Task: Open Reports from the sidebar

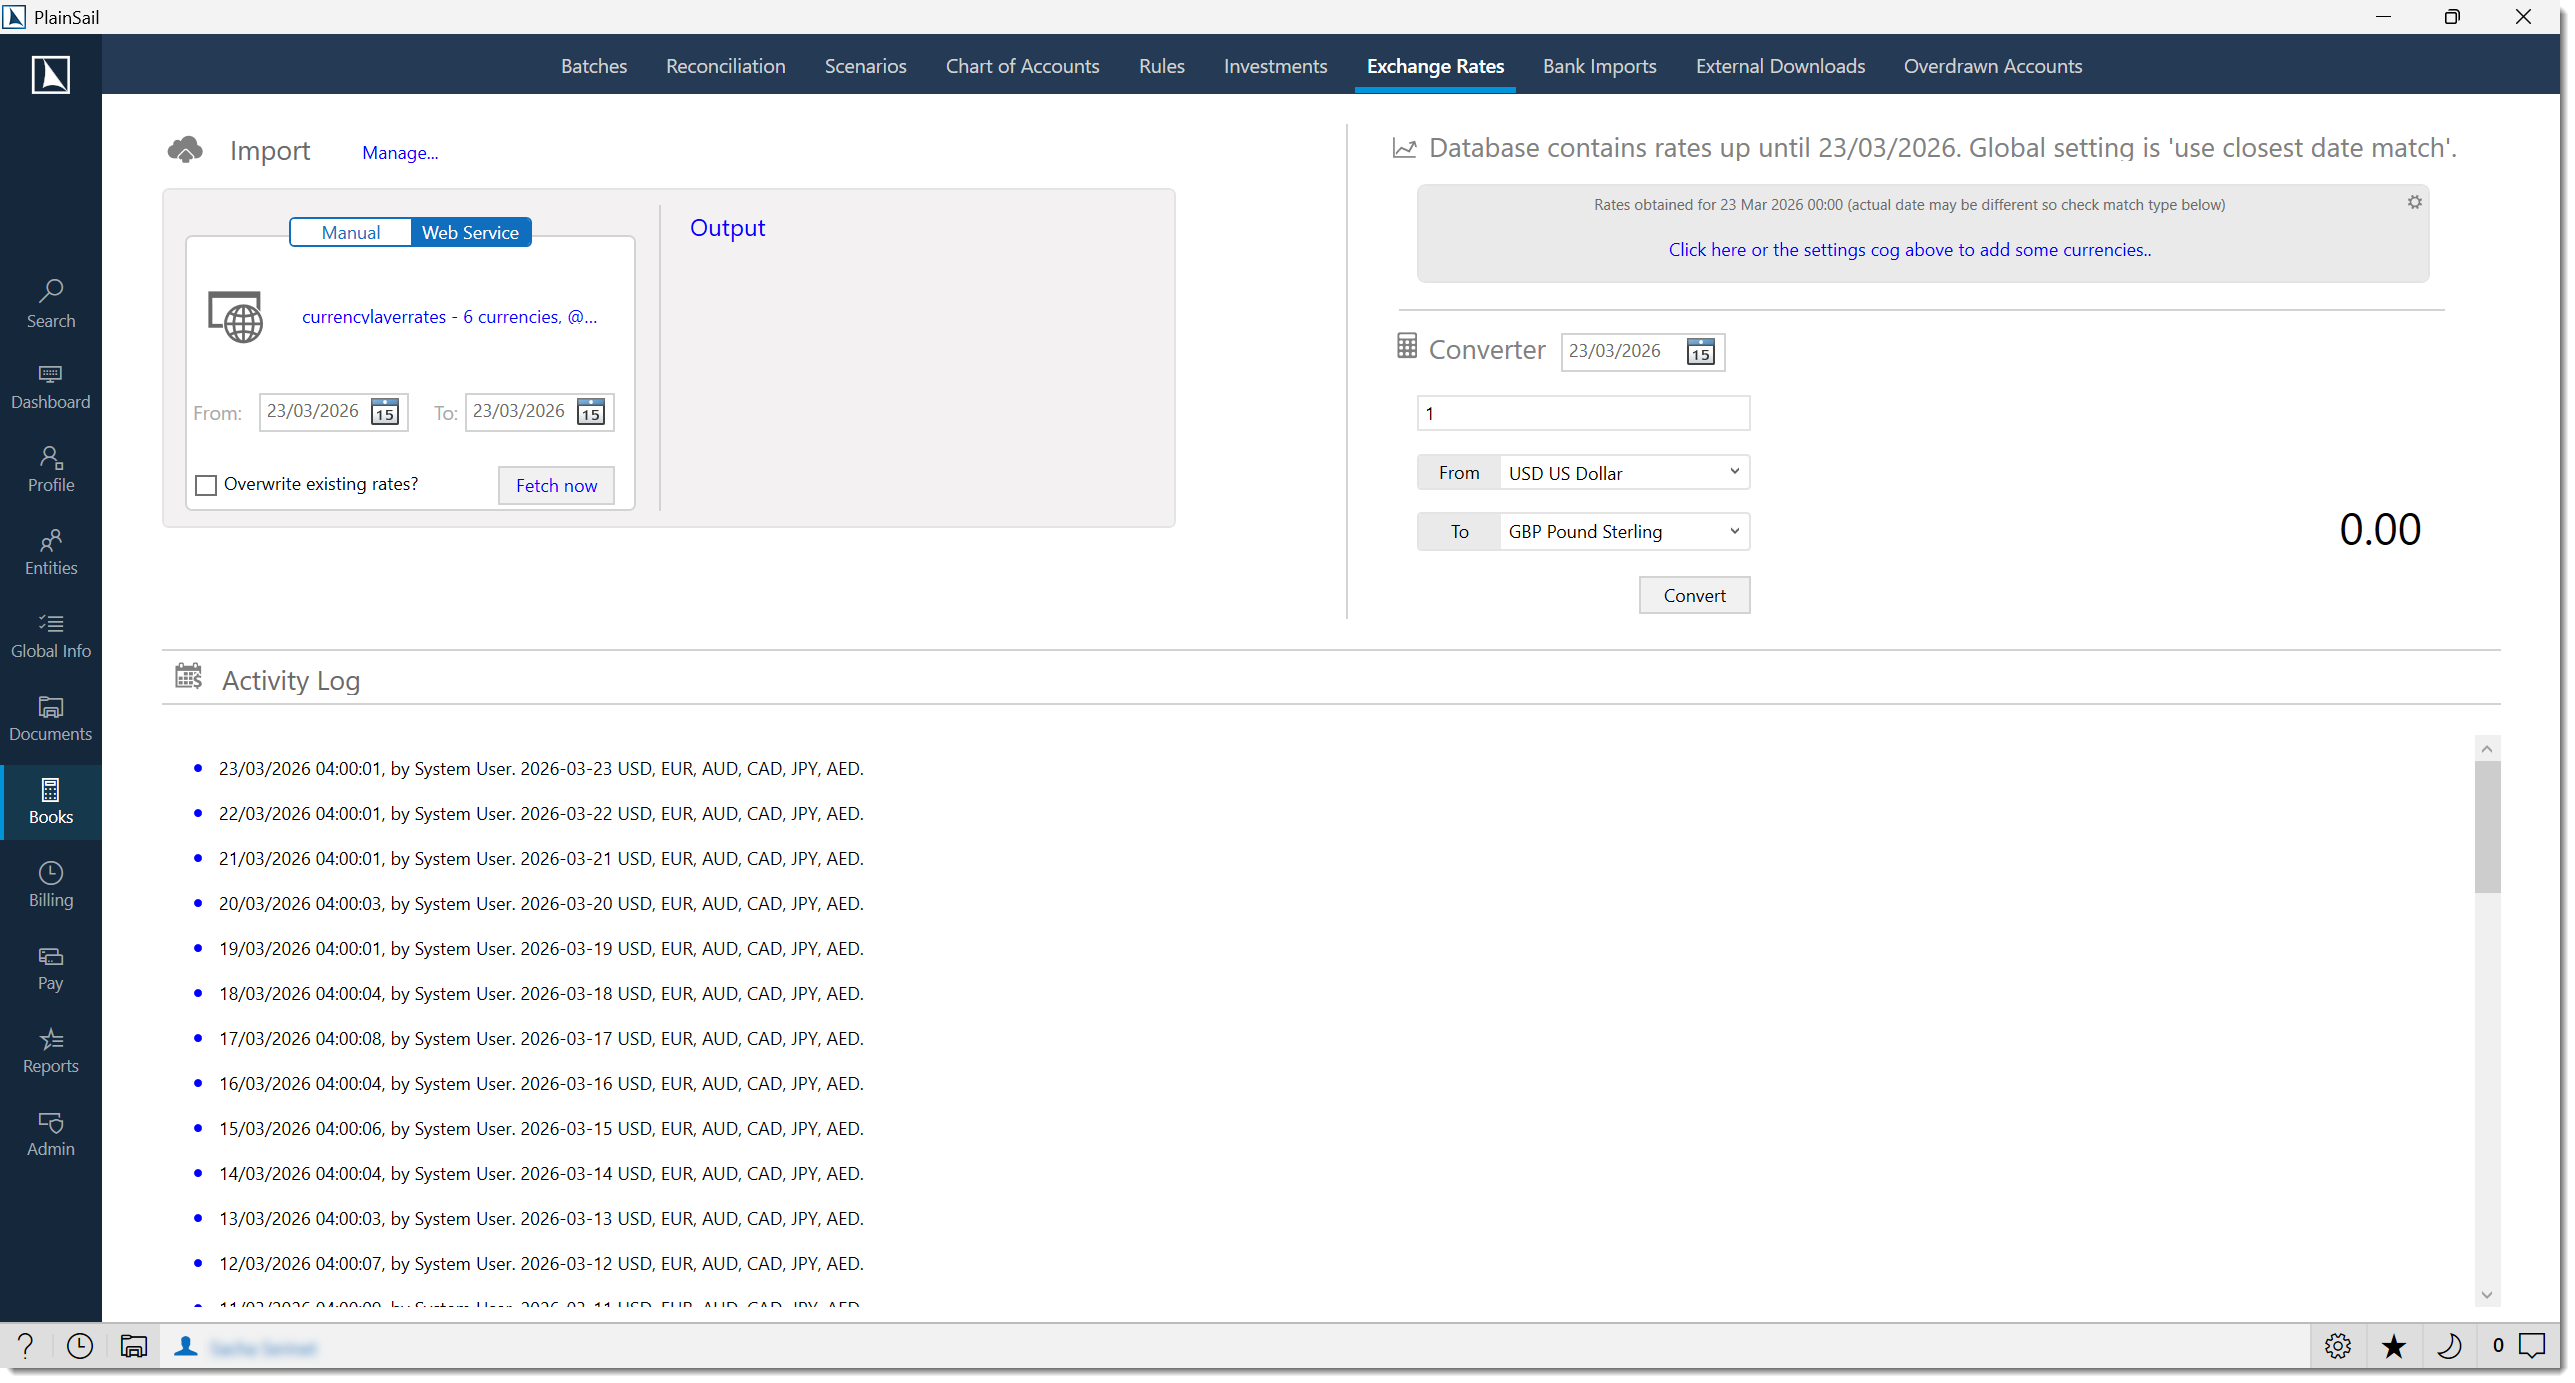Action: [x=50, y=1050]
